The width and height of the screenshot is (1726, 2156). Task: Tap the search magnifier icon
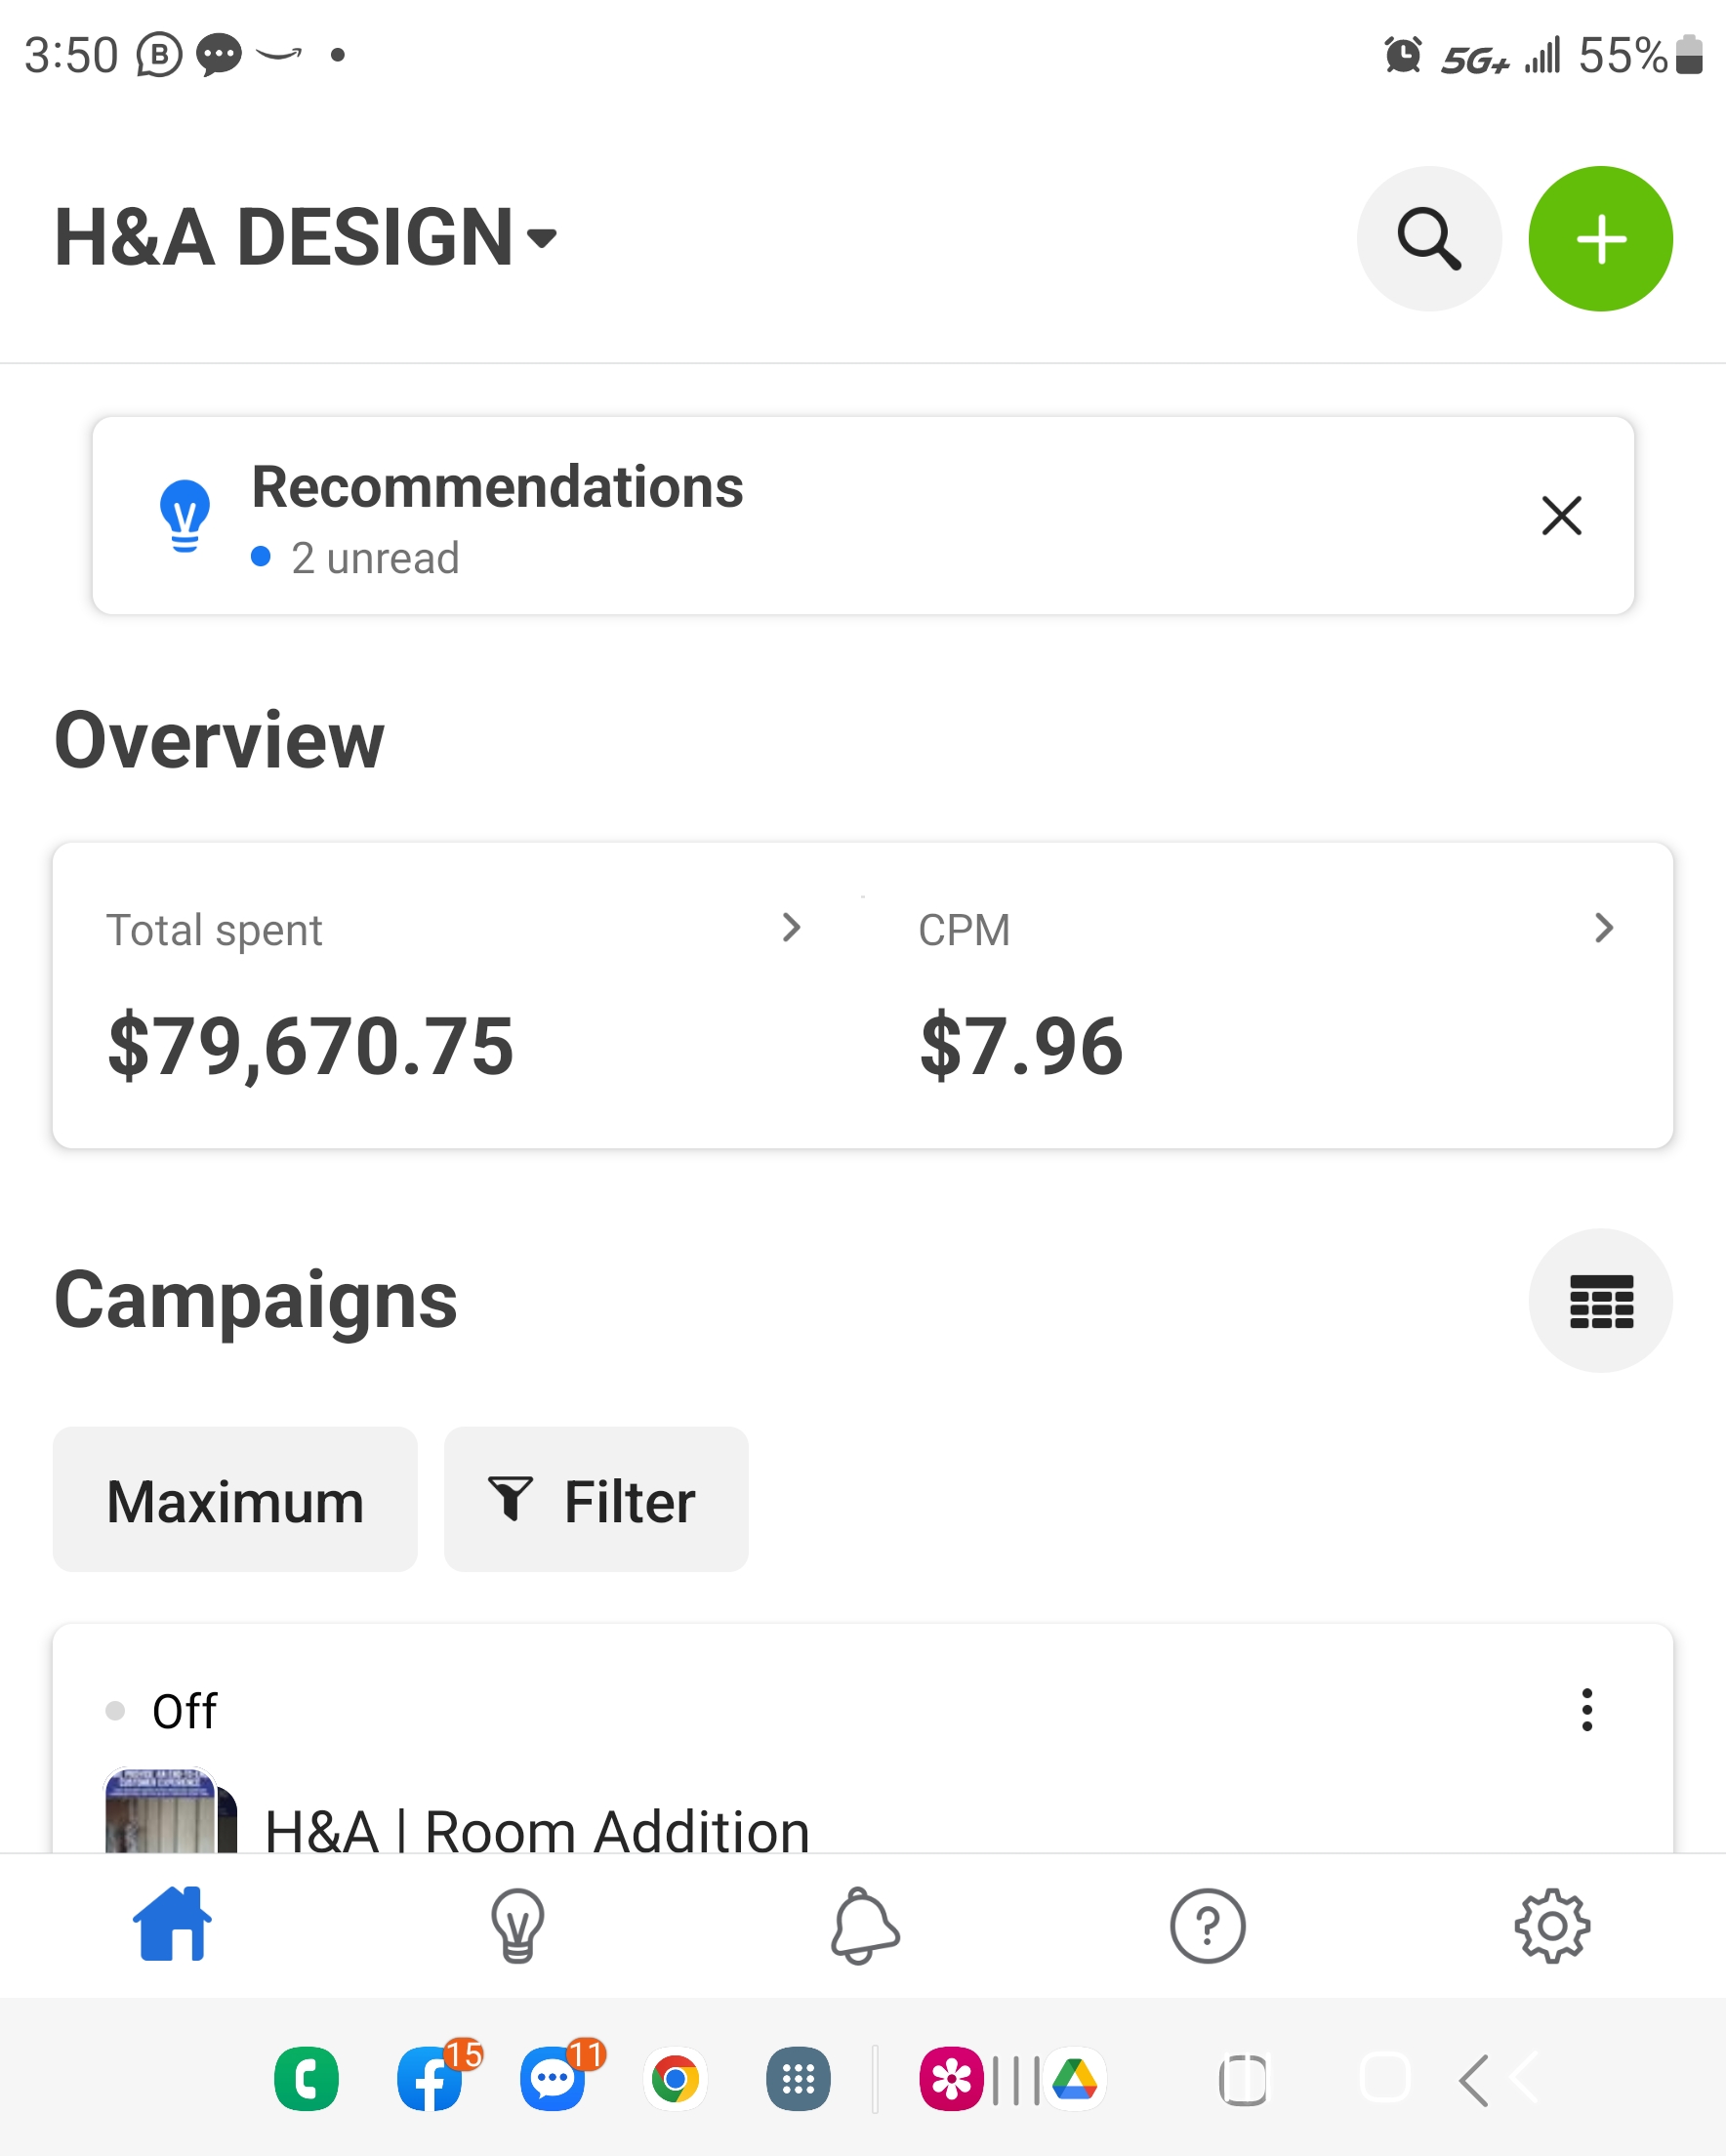pos(1429,239)
